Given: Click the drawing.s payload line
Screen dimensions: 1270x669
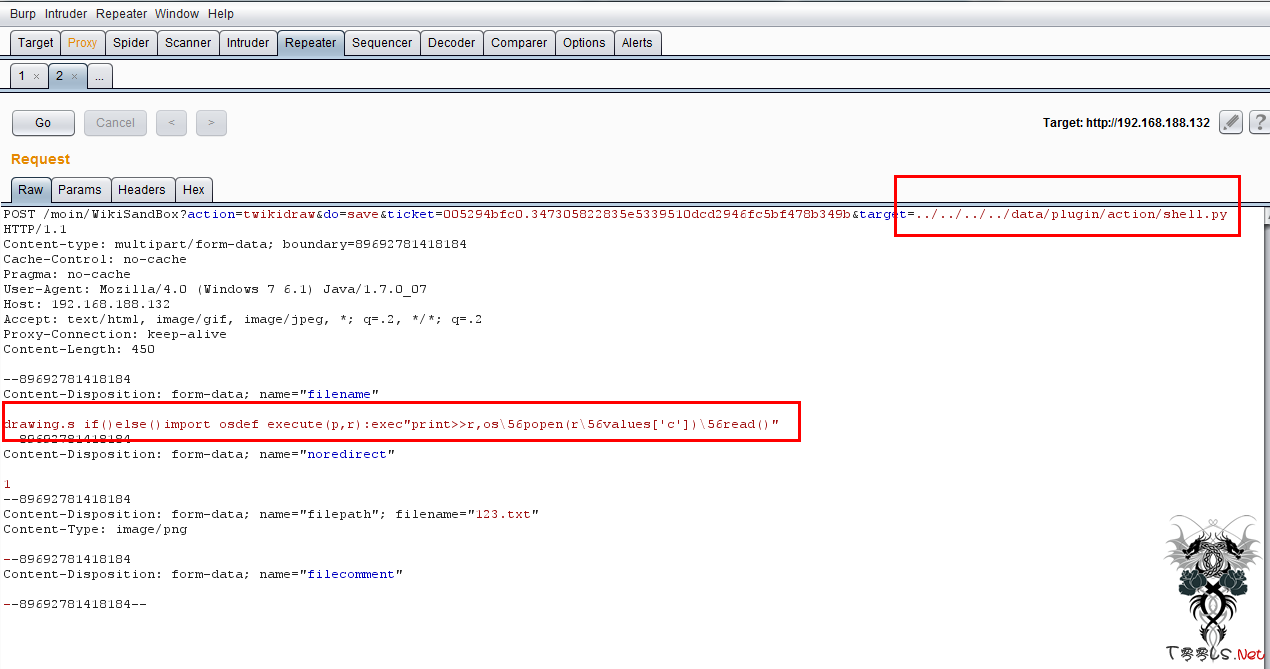Looking at the screenshot, I should [391, 424].
